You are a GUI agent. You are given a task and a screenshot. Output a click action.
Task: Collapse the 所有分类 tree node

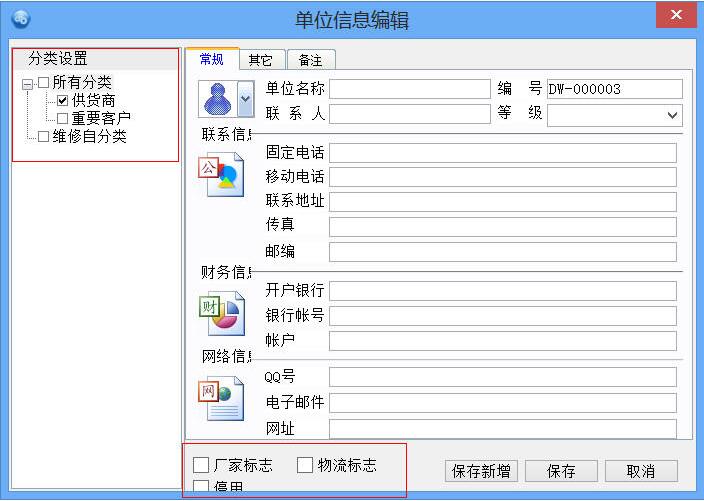click(27, 84)
